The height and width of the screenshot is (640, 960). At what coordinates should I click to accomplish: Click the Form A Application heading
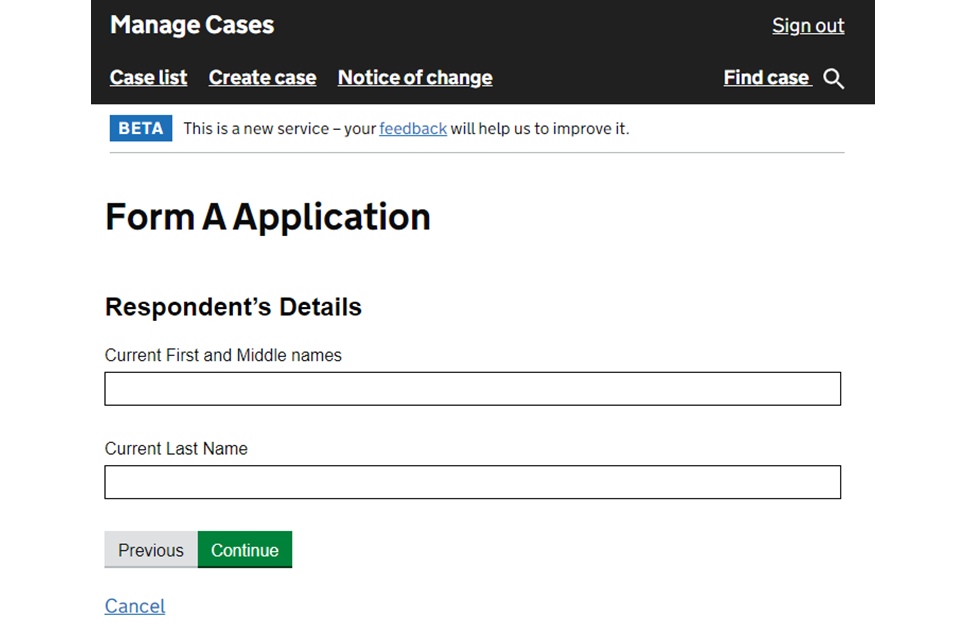click(268, 217)
